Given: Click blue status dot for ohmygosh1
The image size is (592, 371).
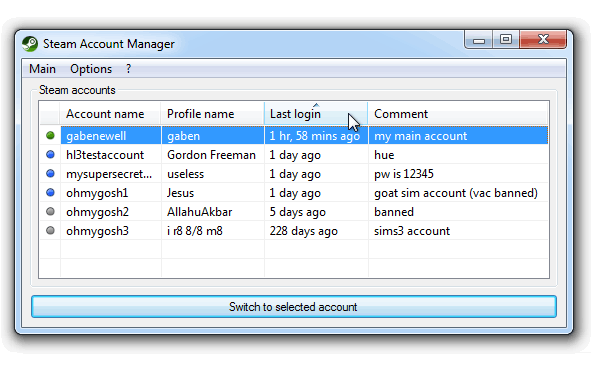Looking at the screenshot, I should 50,192.
